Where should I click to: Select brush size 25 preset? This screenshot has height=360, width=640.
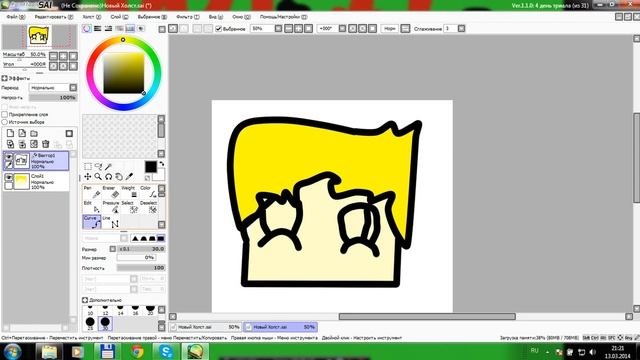pyautogui.click(x=90, y=324)
